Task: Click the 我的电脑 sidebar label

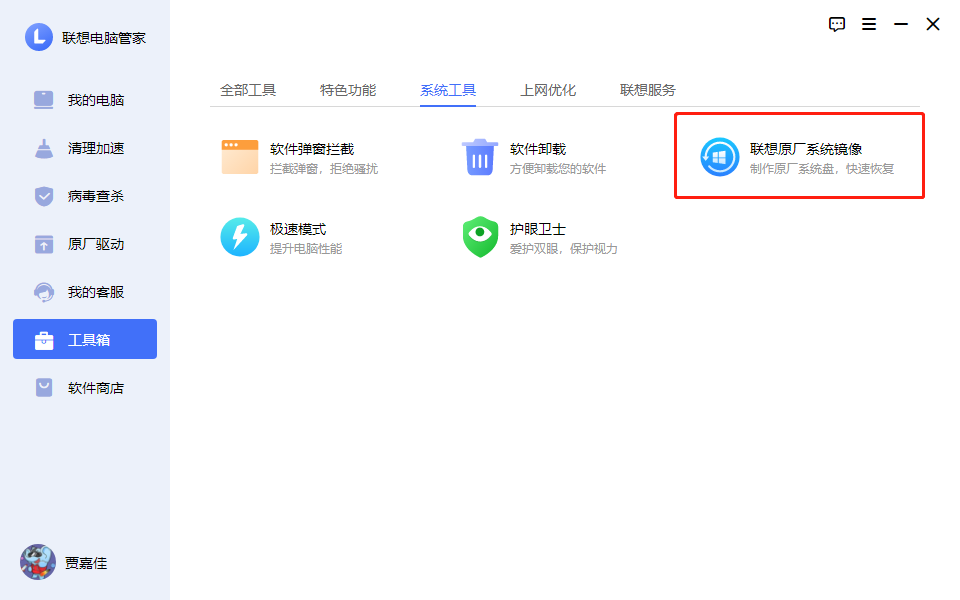Action: (96, 100)
